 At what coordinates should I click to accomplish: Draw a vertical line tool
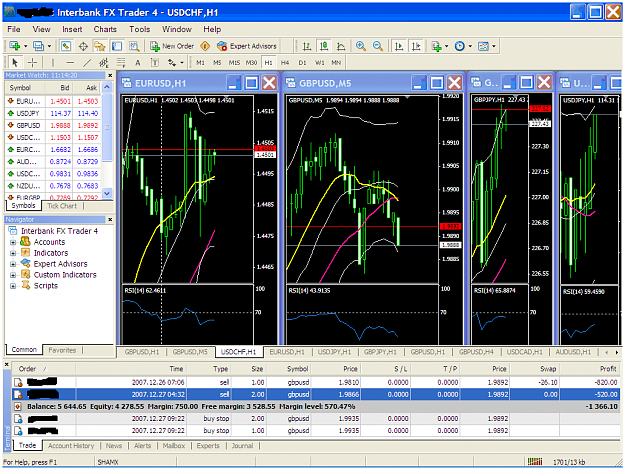pyautogui.click(x=52, y=63)
